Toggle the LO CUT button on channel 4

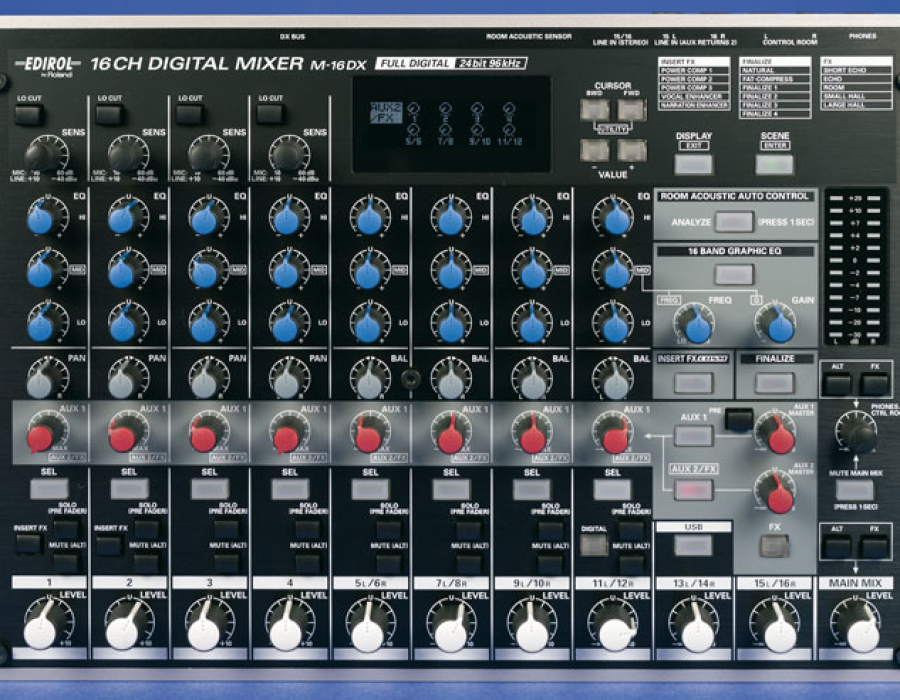(x=270, y=115)
